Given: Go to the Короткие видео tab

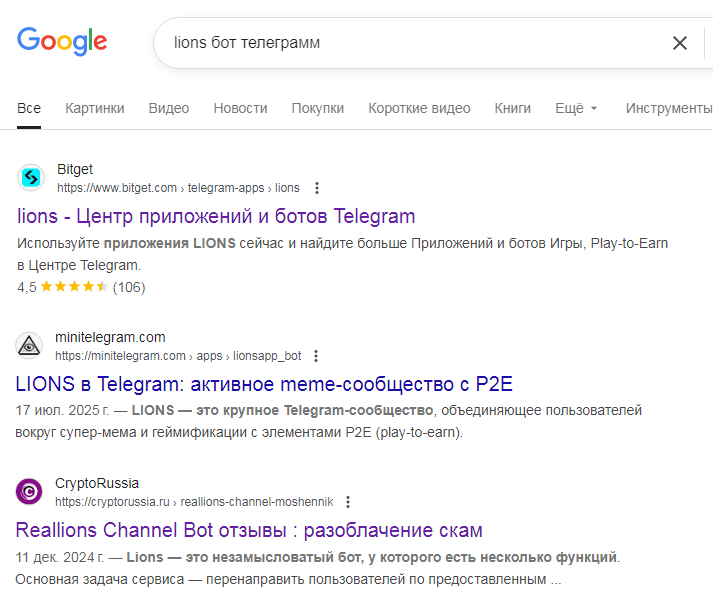Looking at the screenshot, I should [419, 108].
